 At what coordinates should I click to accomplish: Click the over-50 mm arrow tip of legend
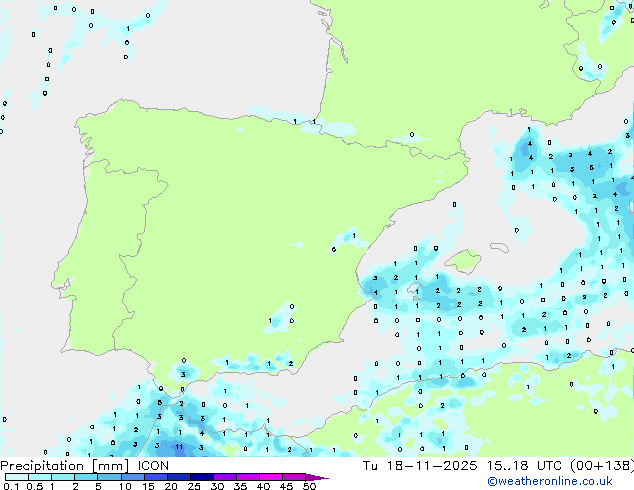pyautogui.click(x=317, y=477)
